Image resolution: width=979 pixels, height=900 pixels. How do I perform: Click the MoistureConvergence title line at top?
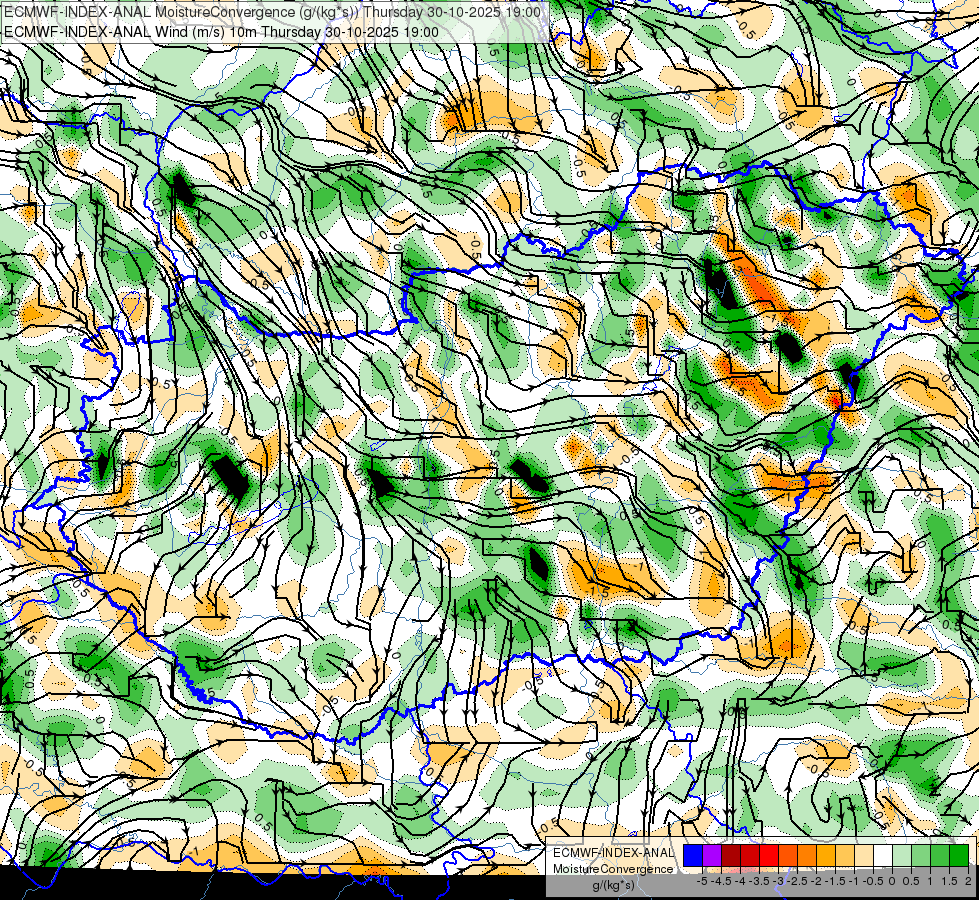272,12
